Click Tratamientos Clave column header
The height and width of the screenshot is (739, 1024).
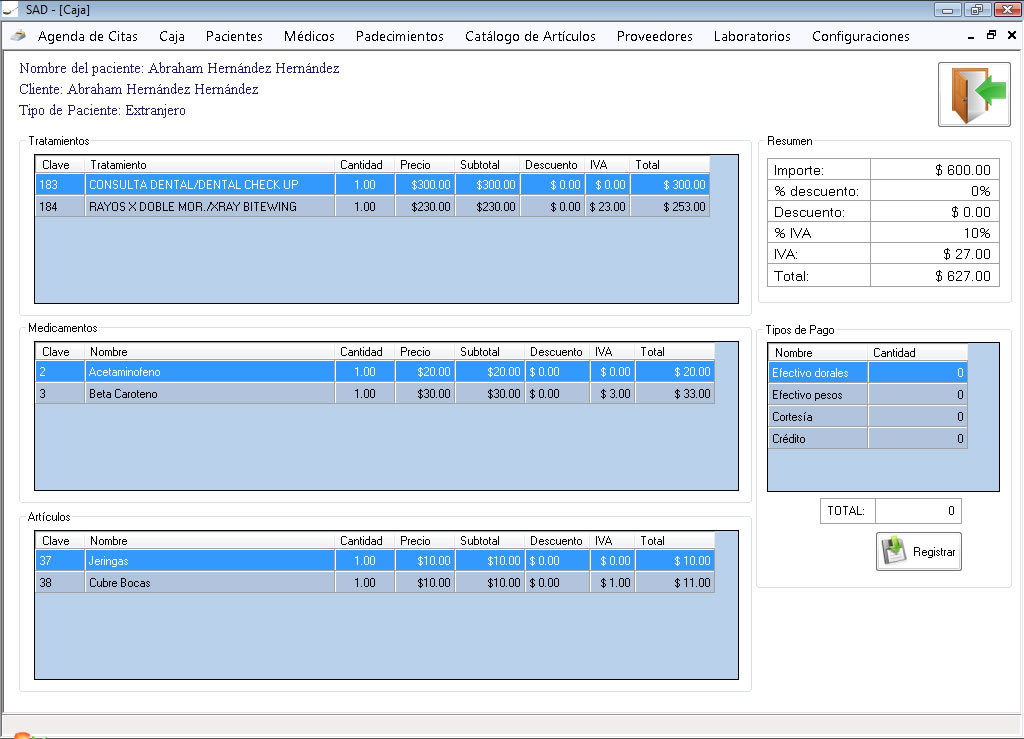[x=60, y=165]
